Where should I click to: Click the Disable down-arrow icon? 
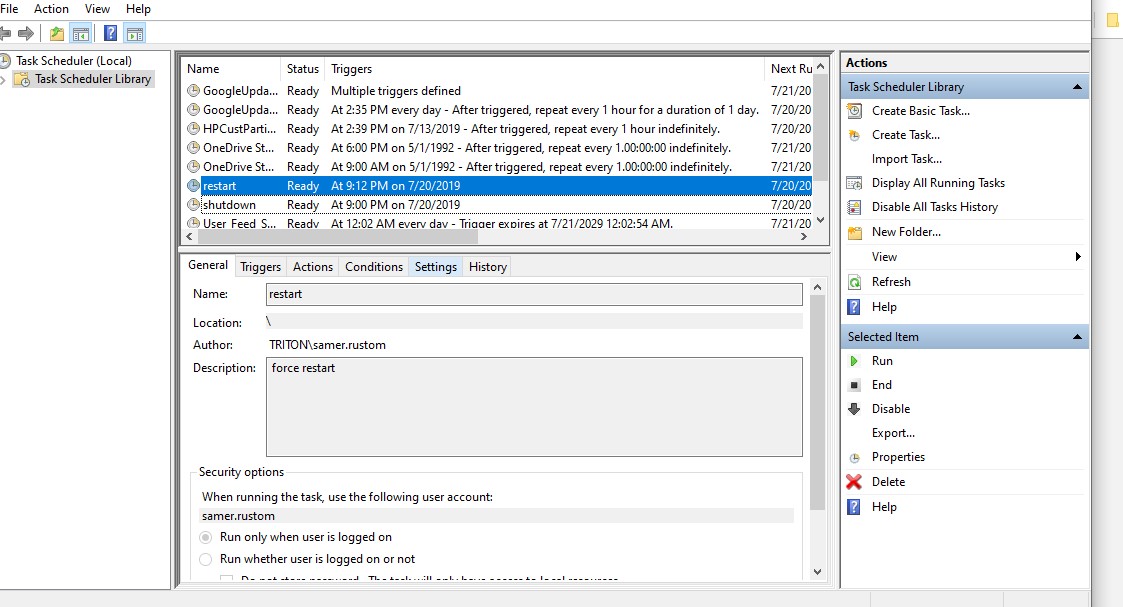[x=854, y=409]
